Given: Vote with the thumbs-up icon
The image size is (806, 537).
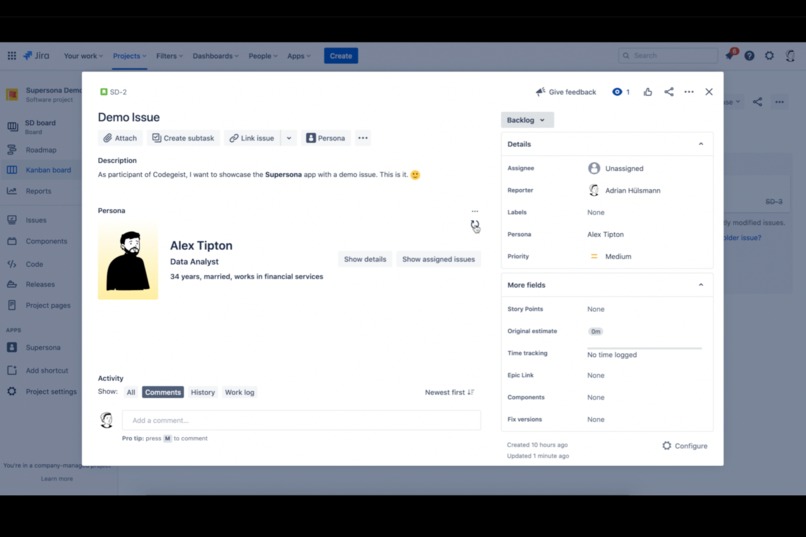Looking at the screenshot, I should pyautogui.click(x=648, y=92).
